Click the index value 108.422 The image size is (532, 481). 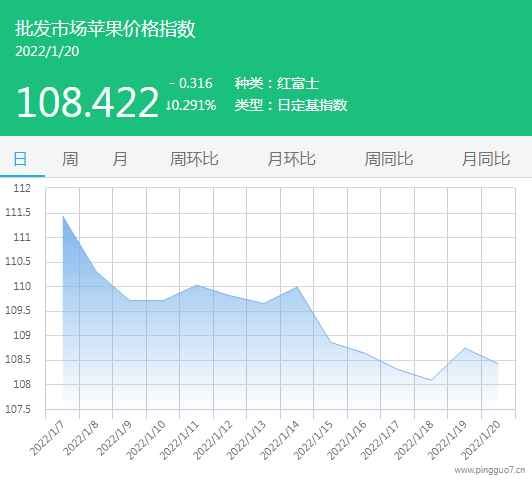pos(87,102)
